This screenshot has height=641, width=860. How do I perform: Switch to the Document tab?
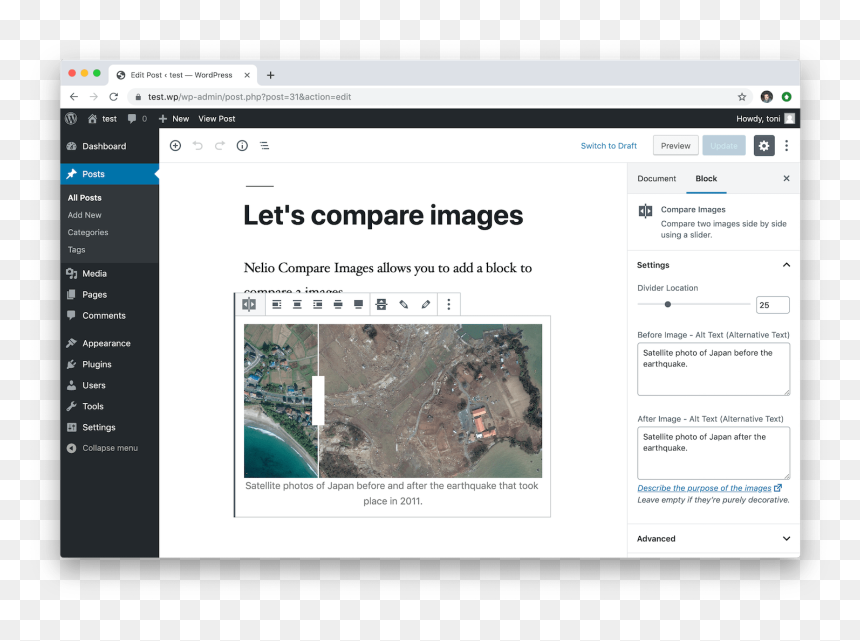(x=657, y=178)
